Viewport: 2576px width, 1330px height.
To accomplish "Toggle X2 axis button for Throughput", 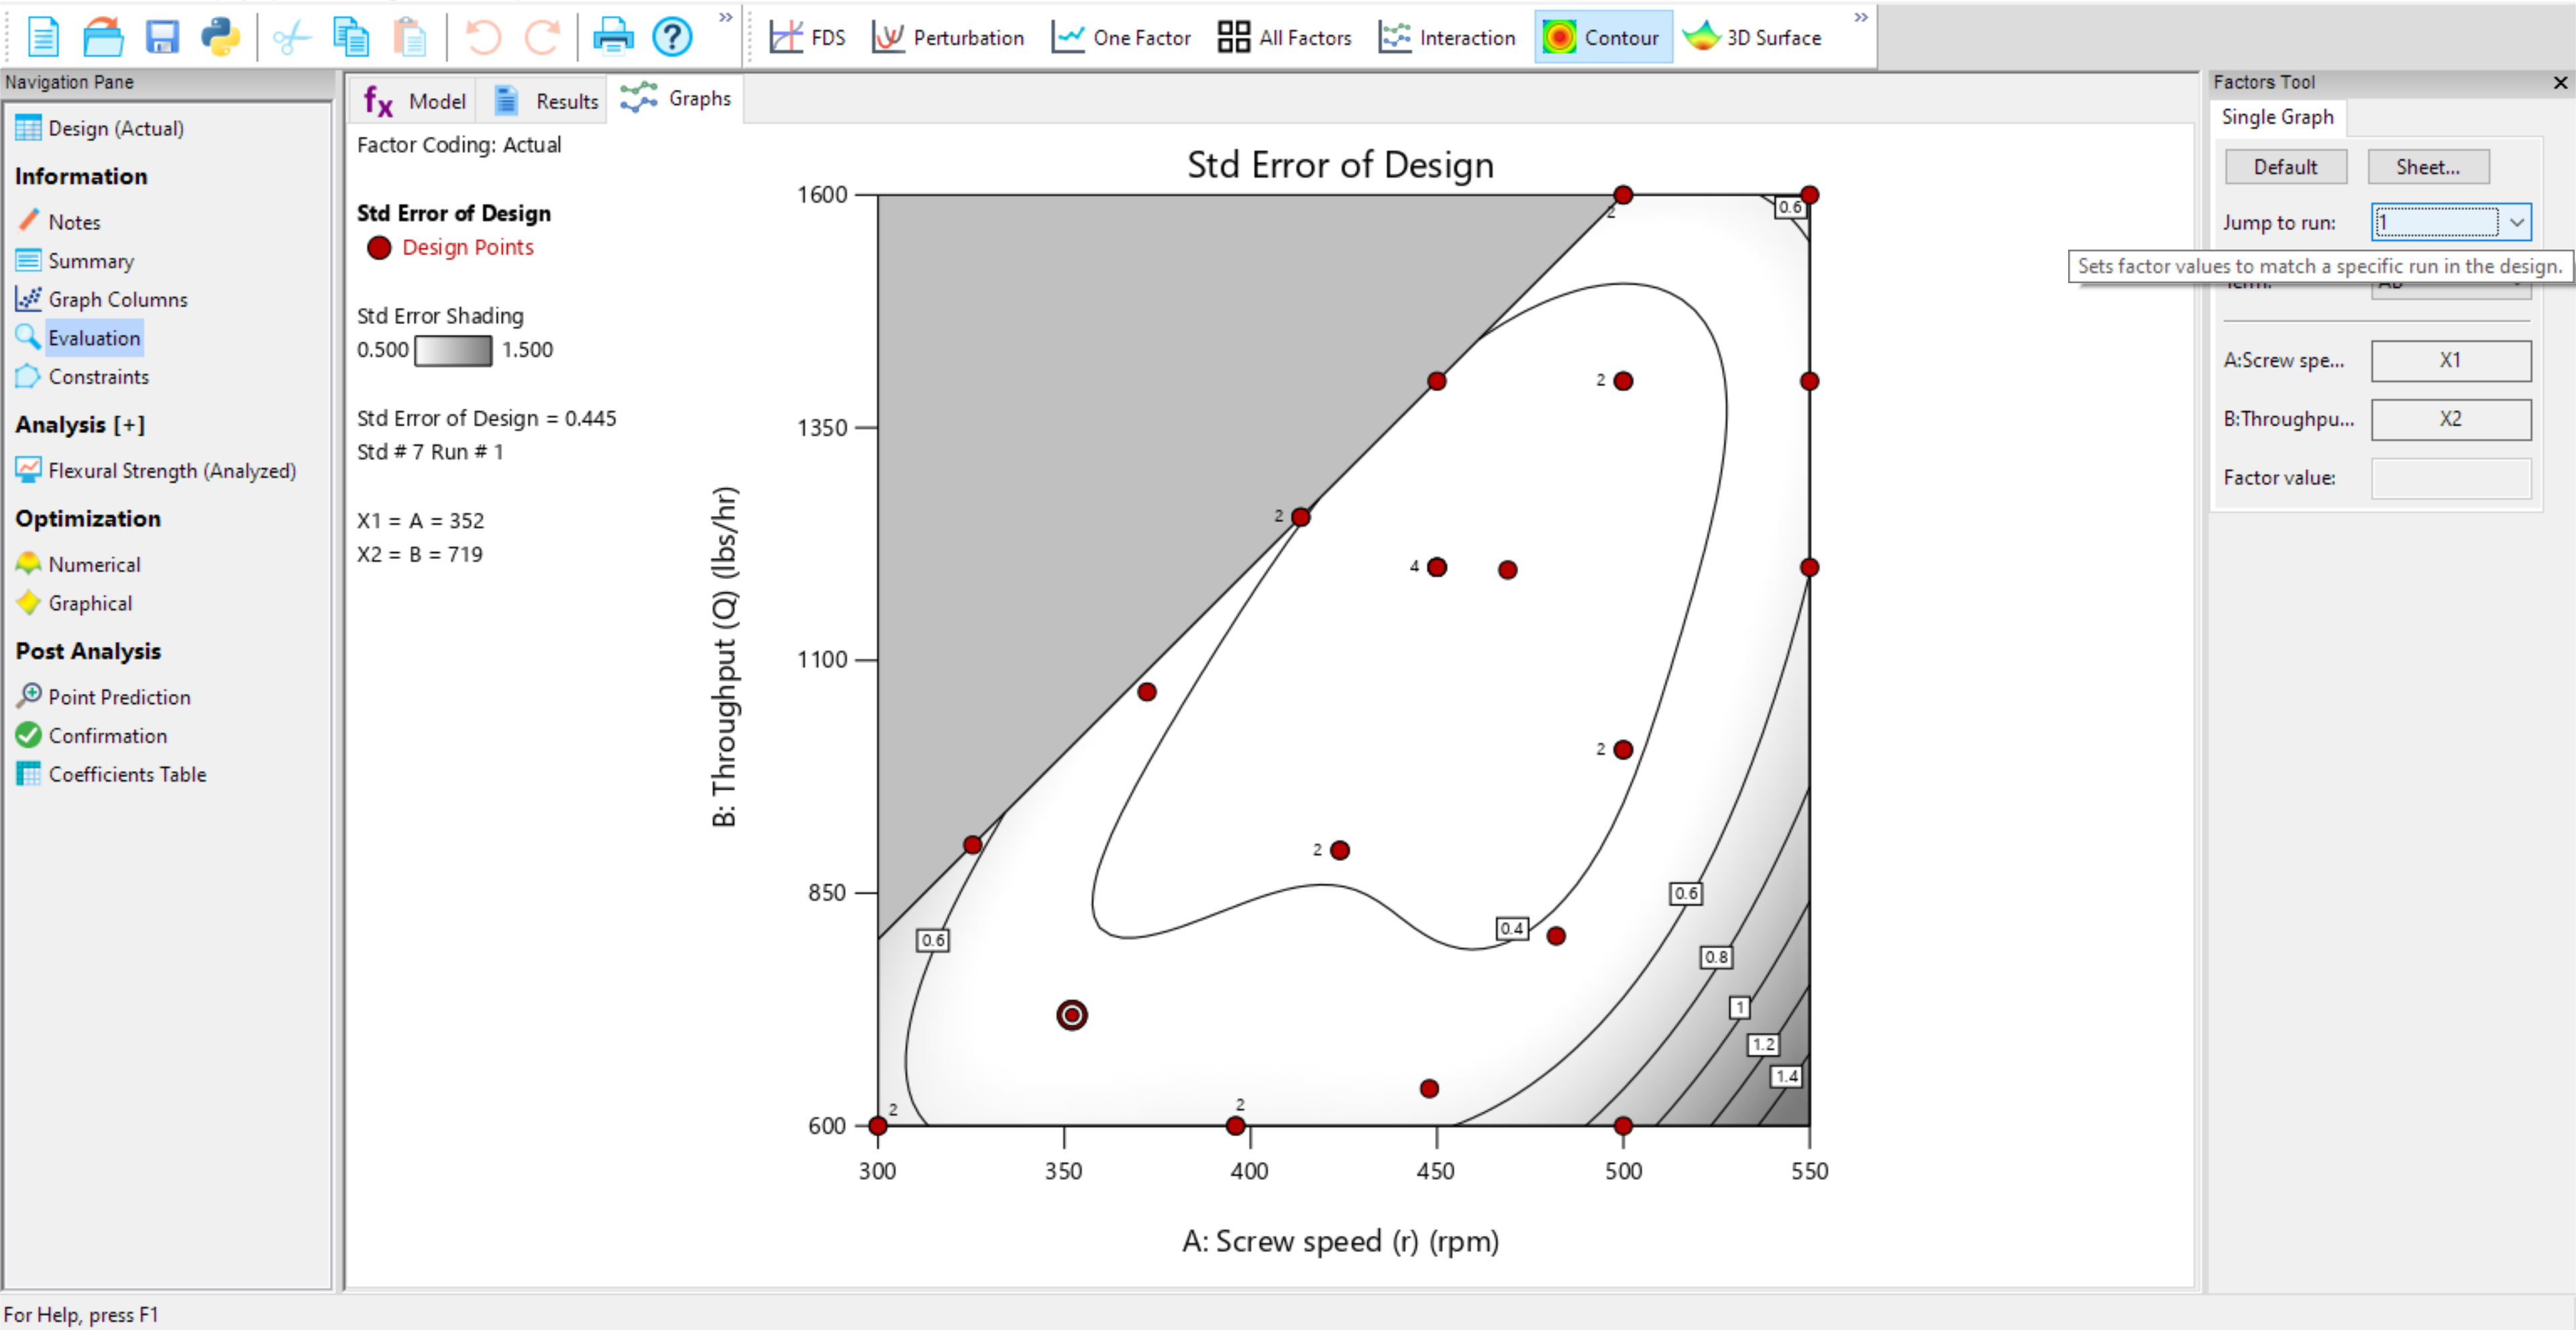I will pyautogui.click(x=2450, y=419).
